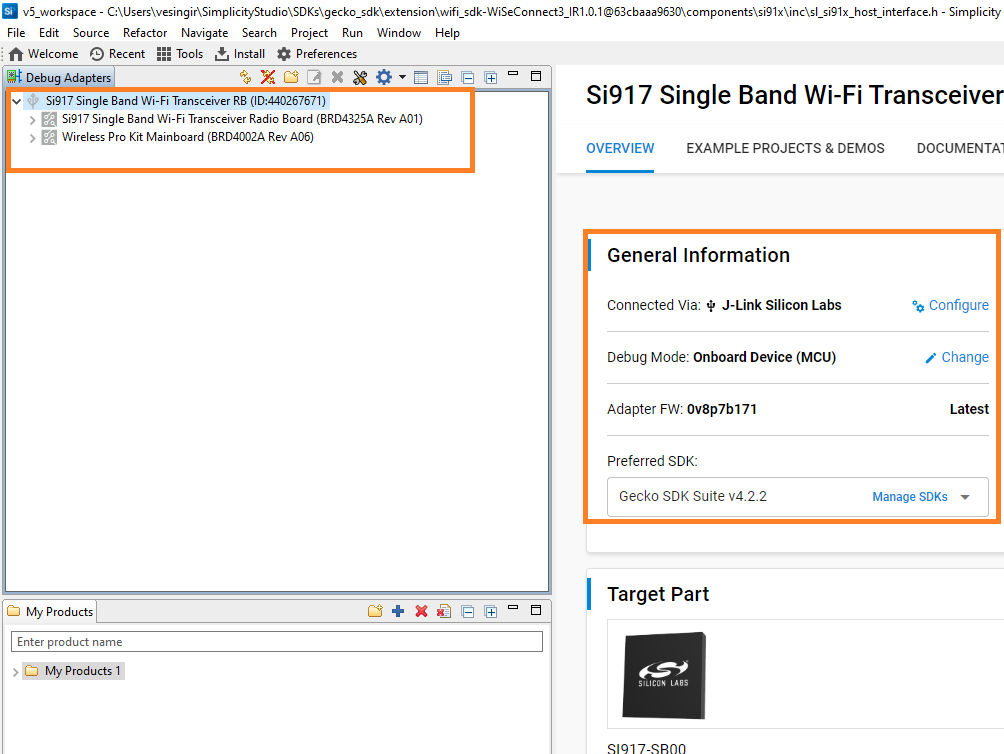Expand the Wireless Pro Kit Mainboard node
This screenshot has width=1004, height=754.
point(33,138)
